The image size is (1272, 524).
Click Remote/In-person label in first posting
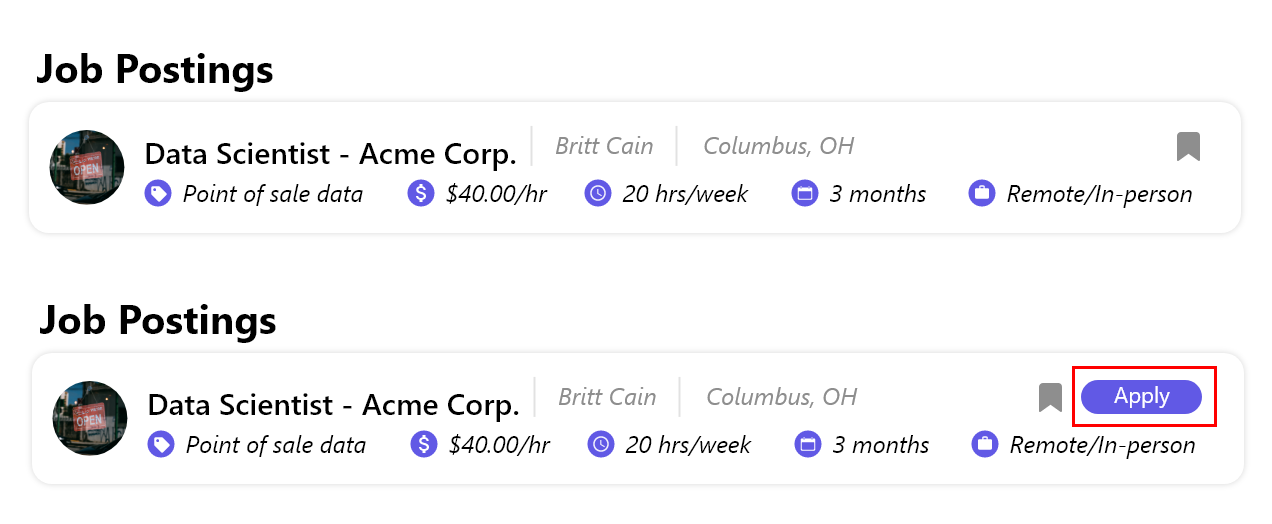[x=1099, y=194]
